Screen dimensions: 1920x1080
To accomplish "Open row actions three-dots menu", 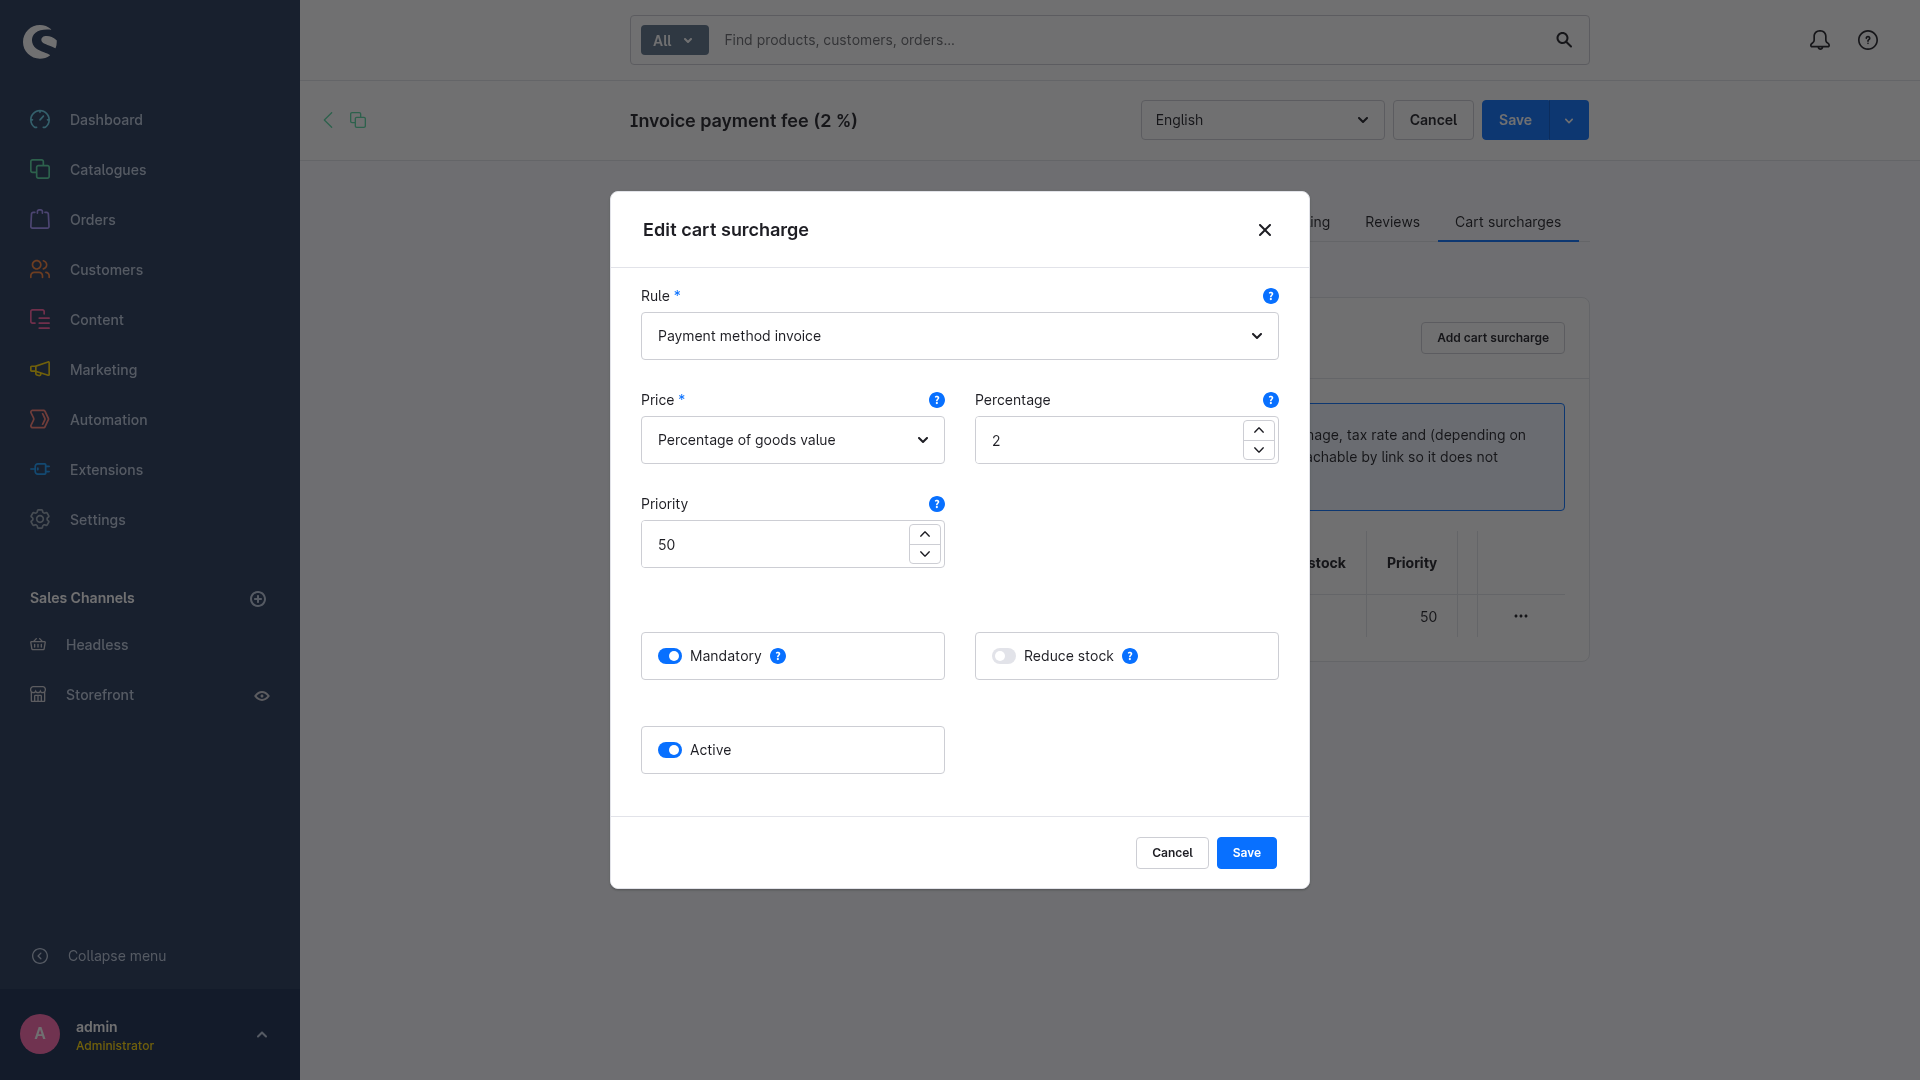I will [1521, 616].
